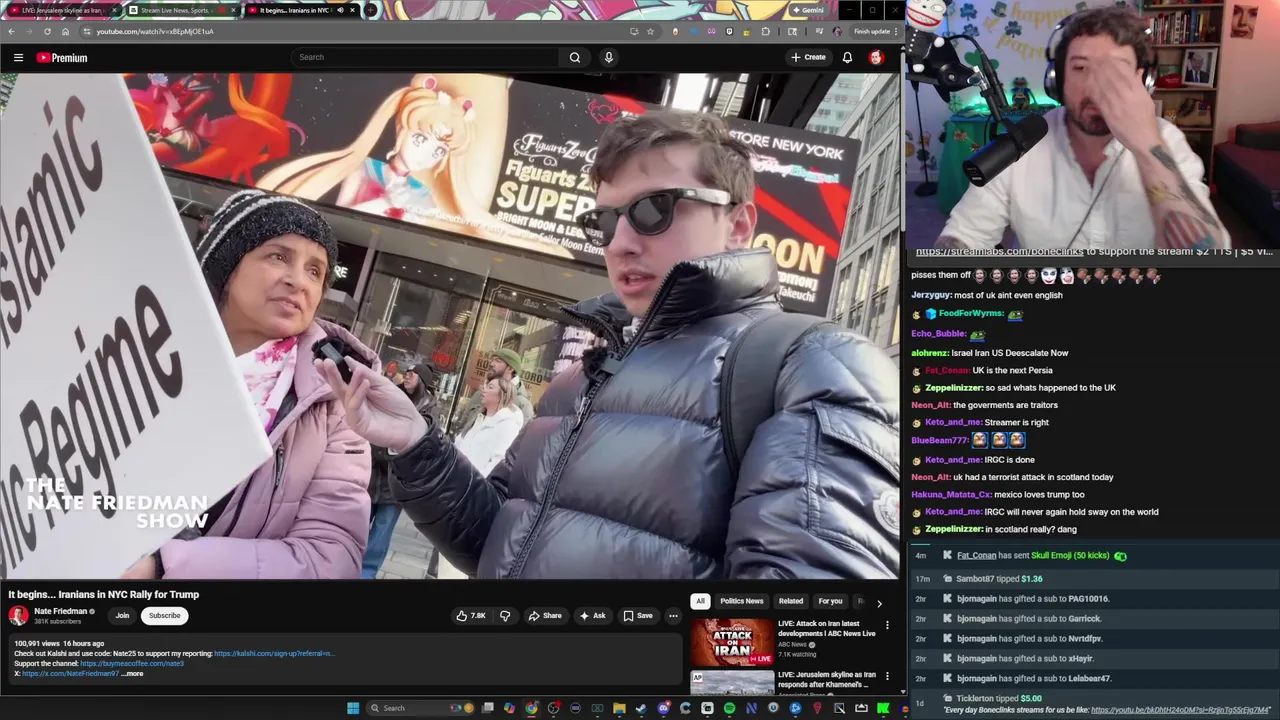Share the video via Share button
Viewport: 1280px width, 720px height.
(545, 616)
